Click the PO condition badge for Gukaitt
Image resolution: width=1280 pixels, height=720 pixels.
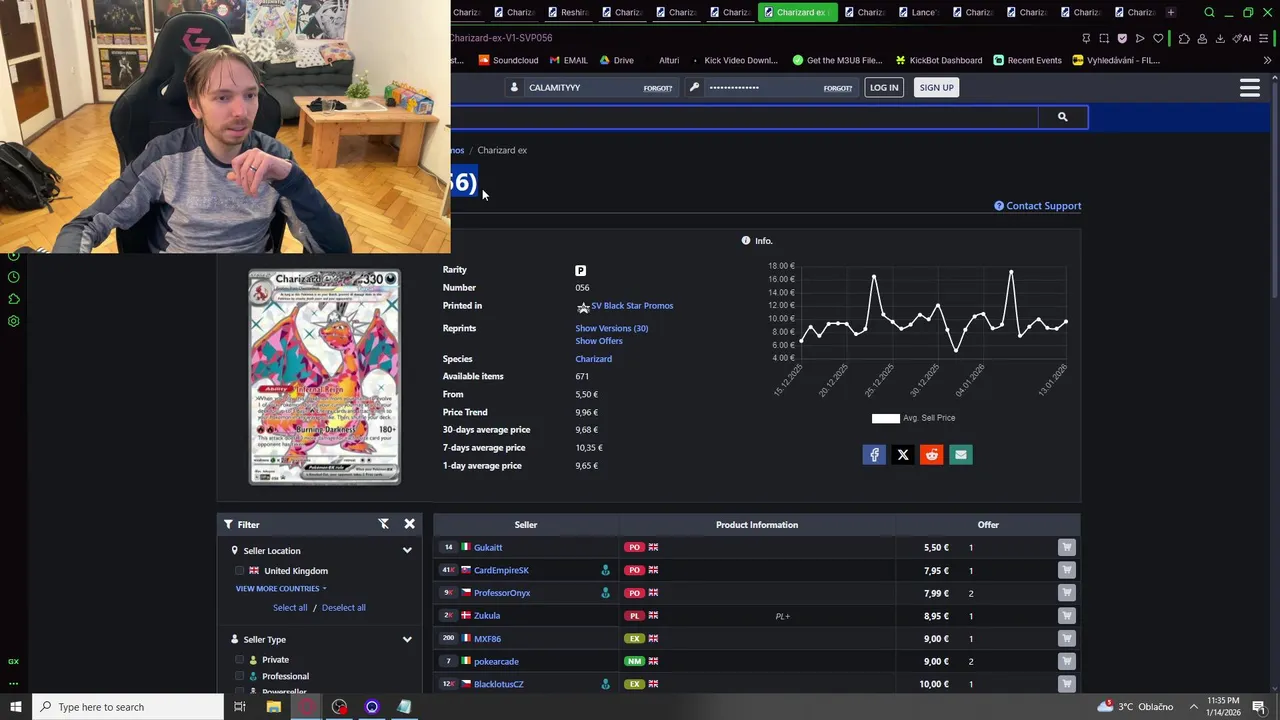[x=634, y=547]
